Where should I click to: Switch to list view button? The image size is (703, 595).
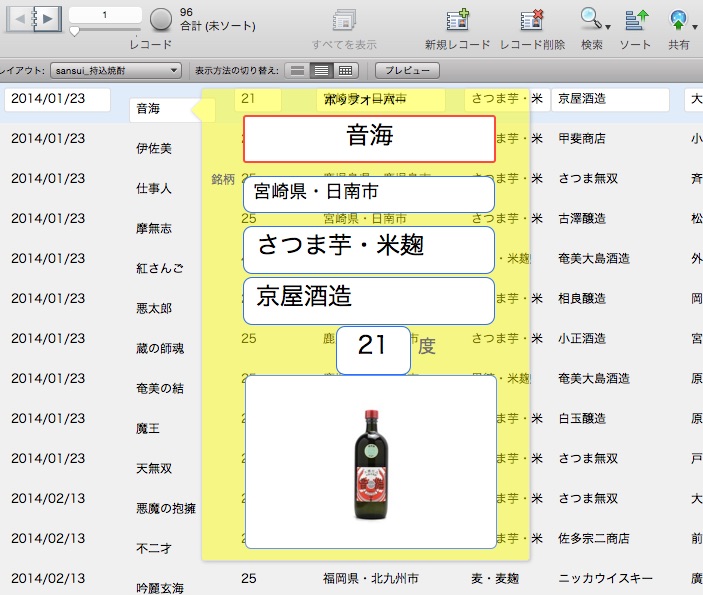pyautogui.click(x=321, y=70)
